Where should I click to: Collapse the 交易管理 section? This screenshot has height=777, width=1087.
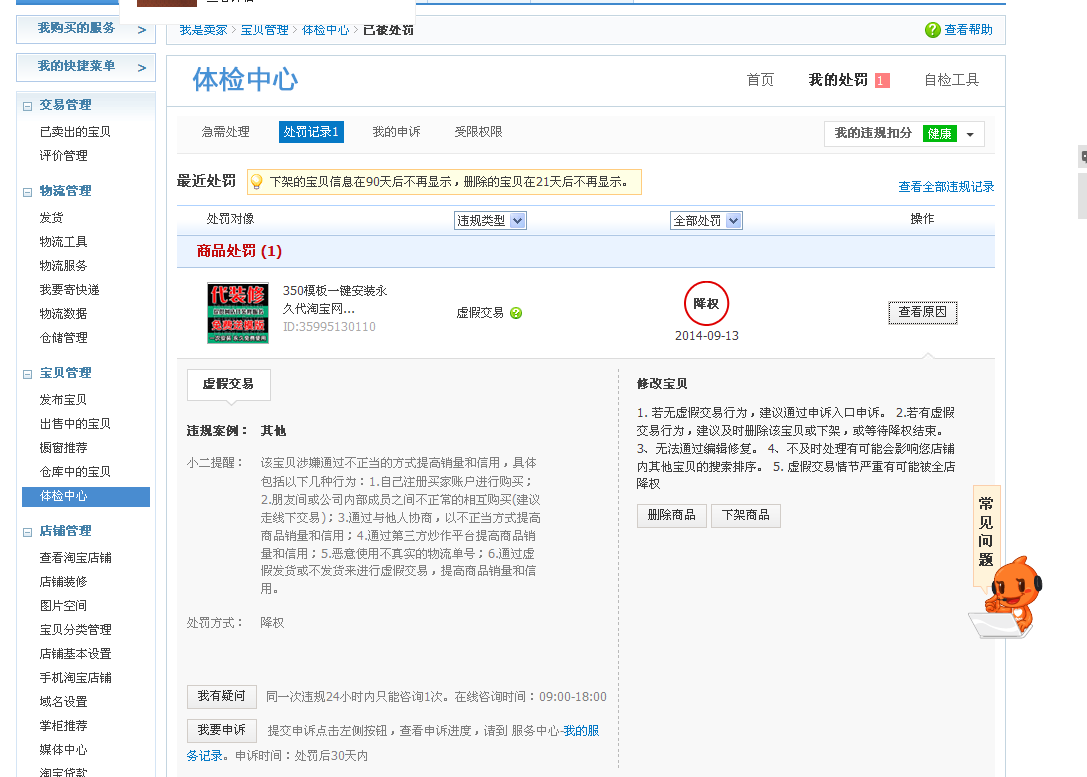point(28,106)
